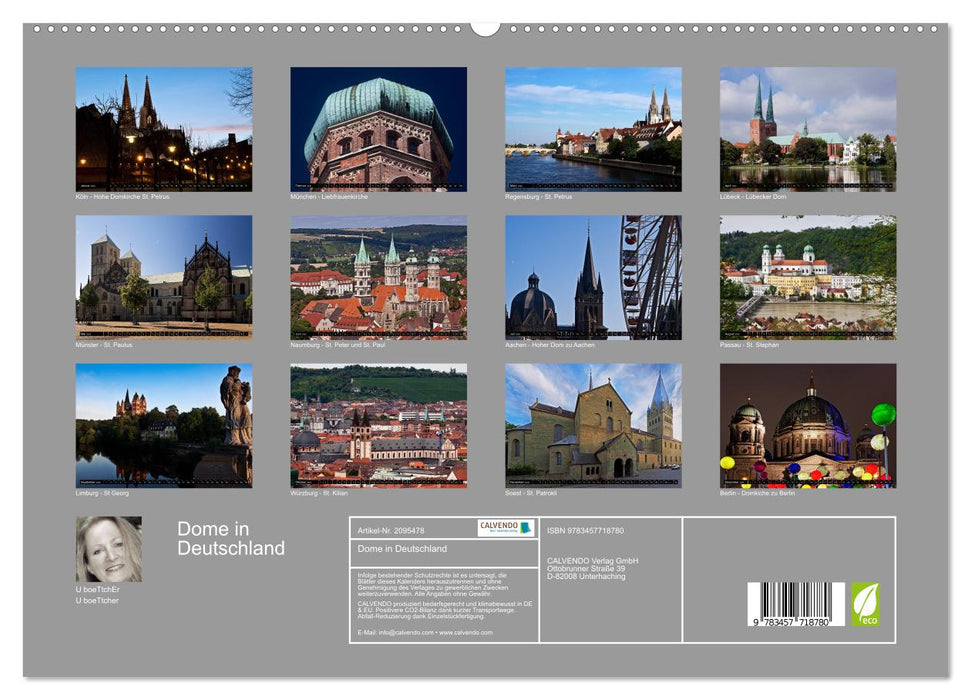Click the www.calvendo.com web address
The image size is (971, 700).
464,633
